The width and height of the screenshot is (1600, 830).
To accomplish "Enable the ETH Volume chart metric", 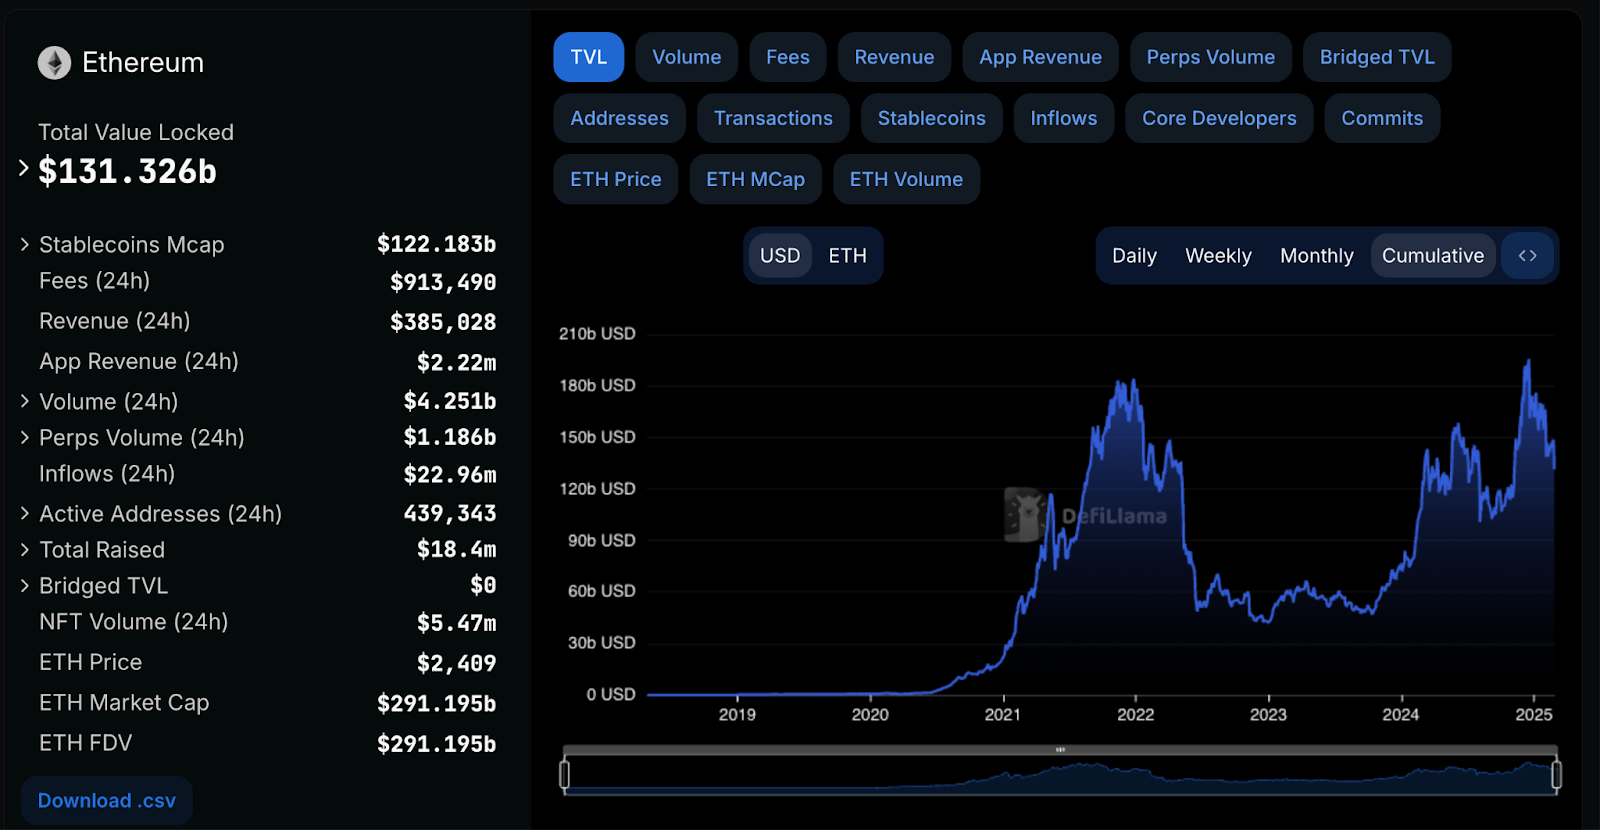I will point(906,179).
